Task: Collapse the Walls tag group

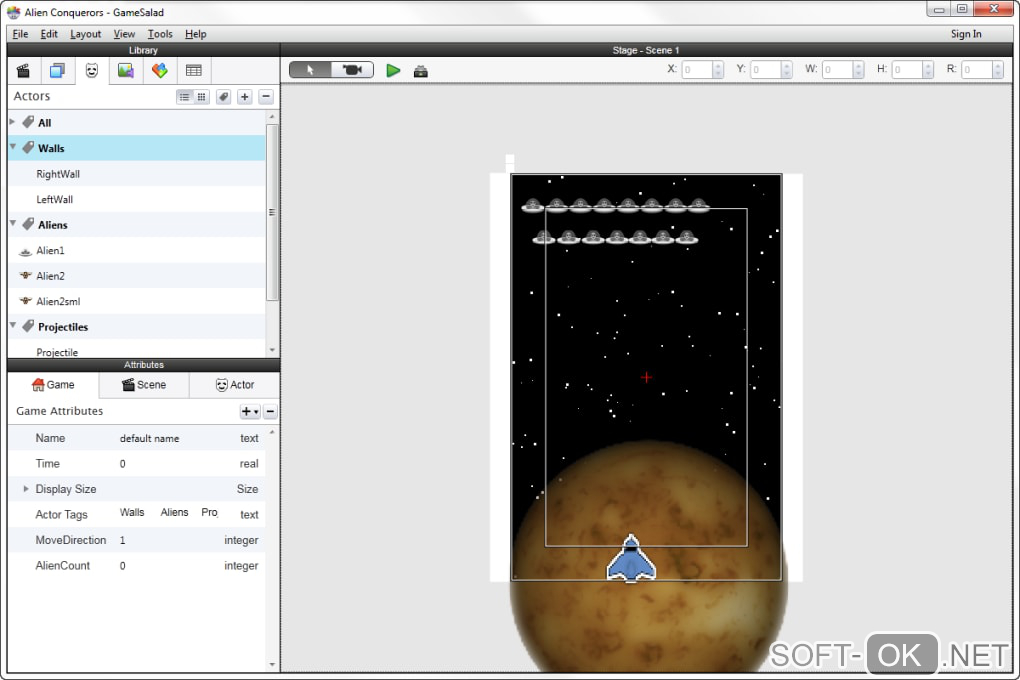Action: click(x=12, y=147)
